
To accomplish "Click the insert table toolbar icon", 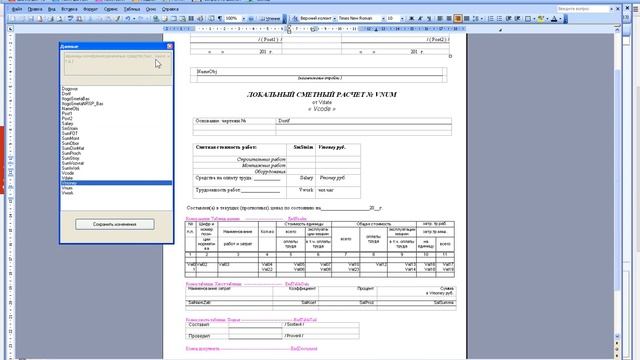I will 173,19.
